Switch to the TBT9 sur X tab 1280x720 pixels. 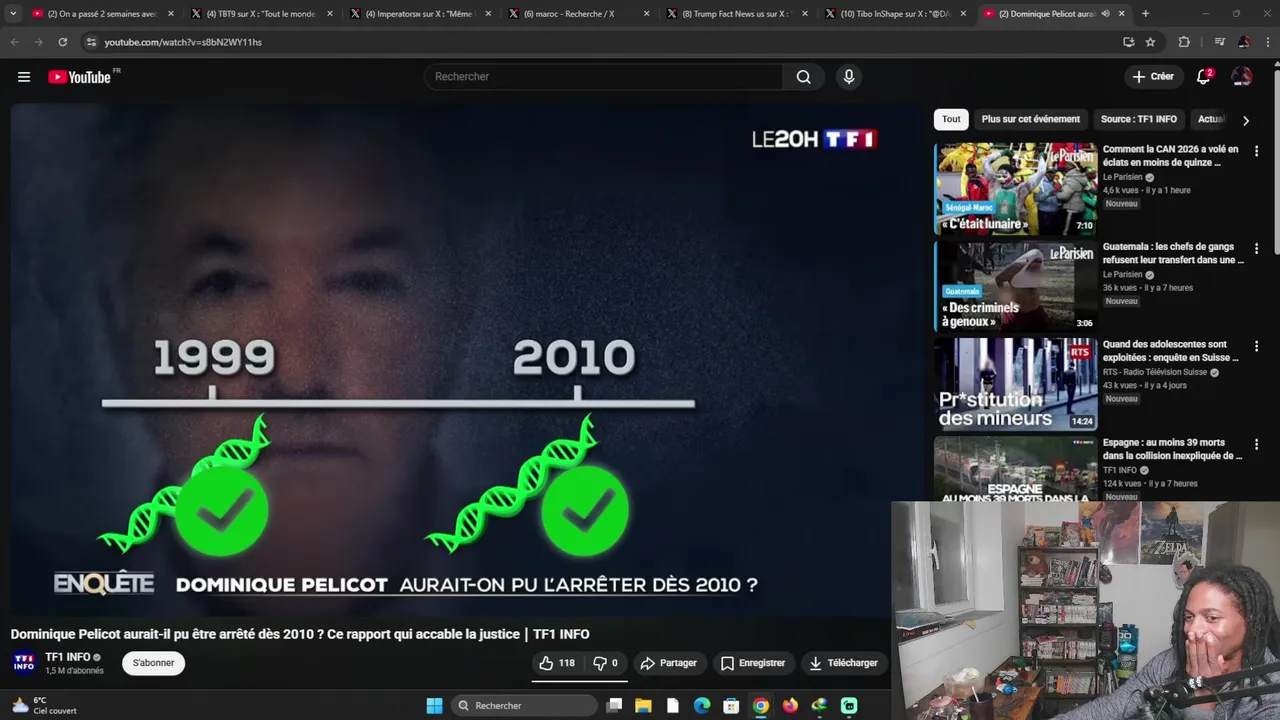pyautogui.click(x=261, y=14)
